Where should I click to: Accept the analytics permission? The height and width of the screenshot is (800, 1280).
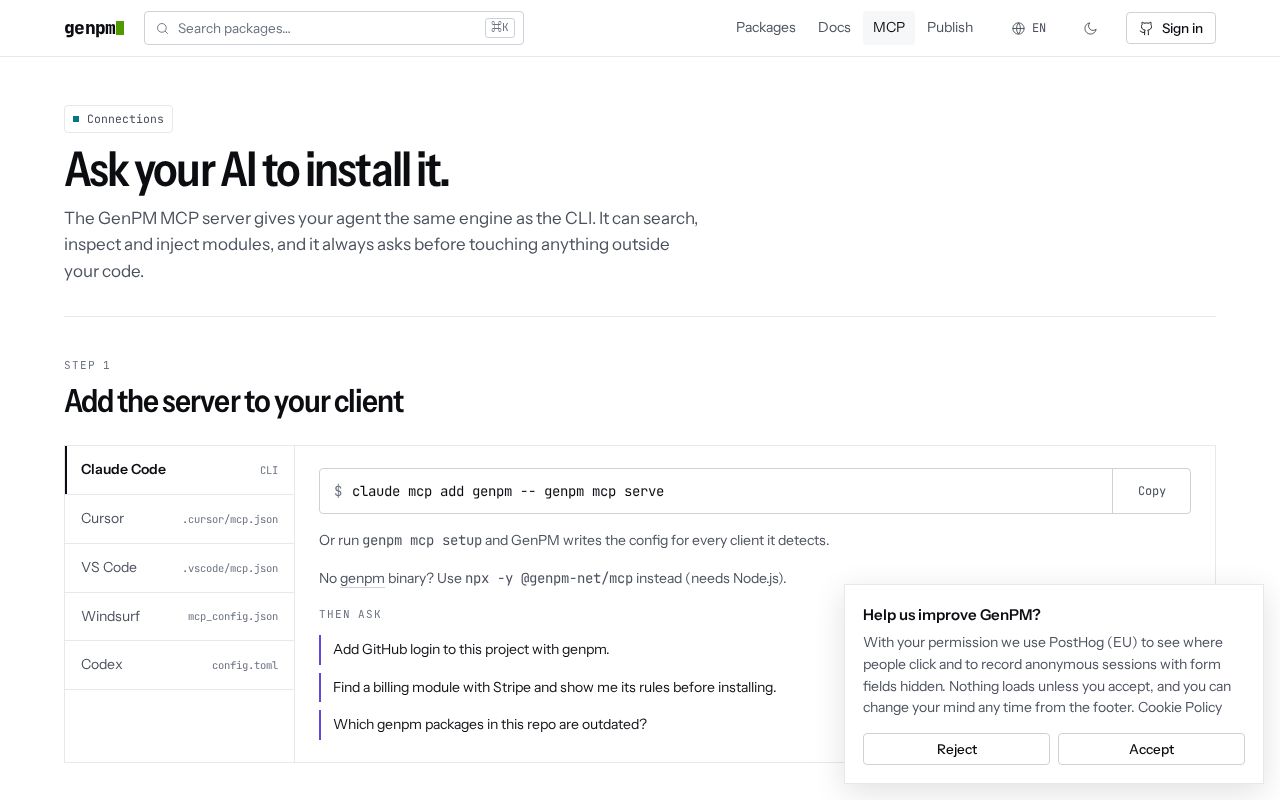[x=1151, y=749]
